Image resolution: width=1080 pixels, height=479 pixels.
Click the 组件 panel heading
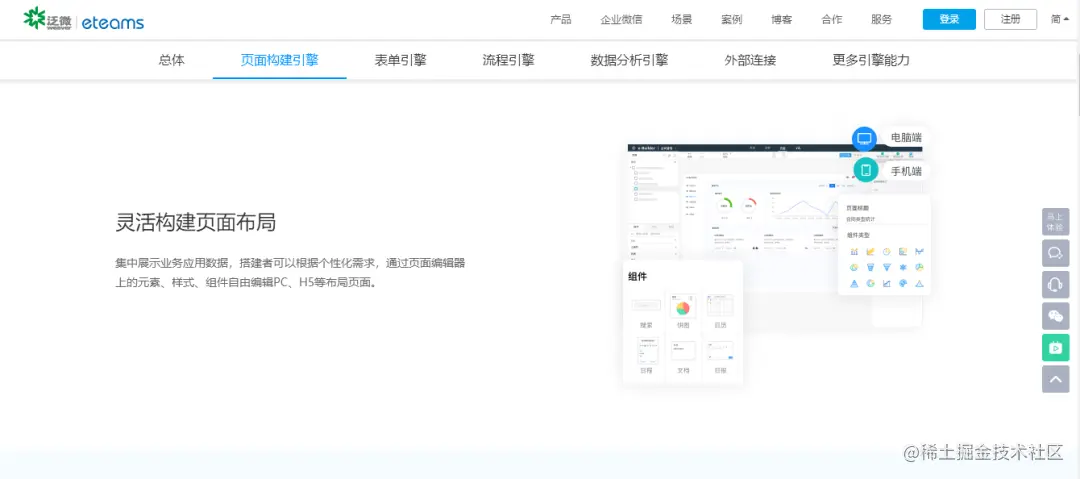coord(637,276)
